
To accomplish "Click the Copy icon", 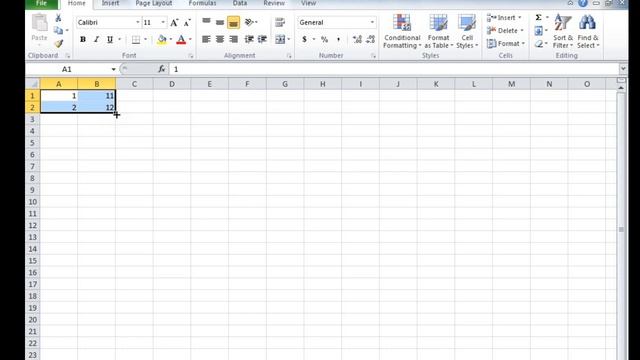I will pyautogui.click(x=58, y=31).
